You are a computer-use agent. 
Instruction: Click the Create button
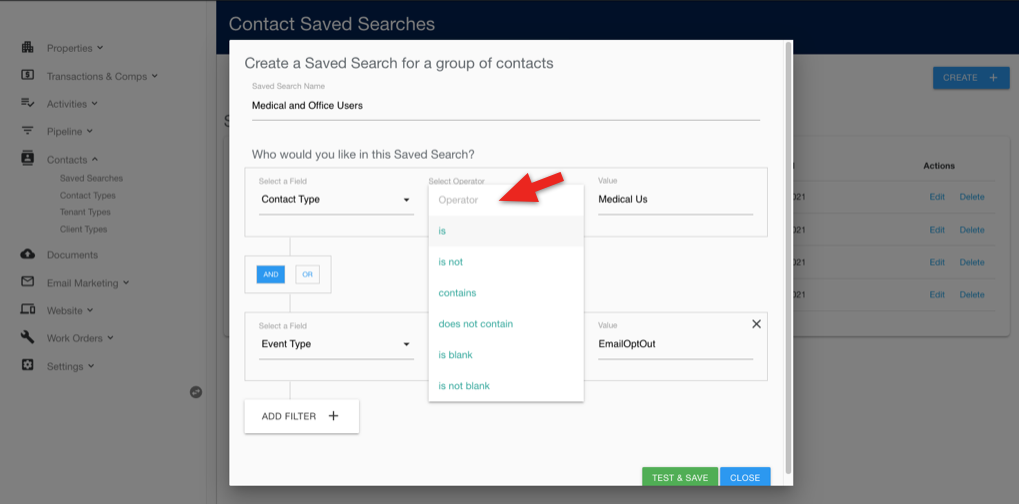point(971,77)
